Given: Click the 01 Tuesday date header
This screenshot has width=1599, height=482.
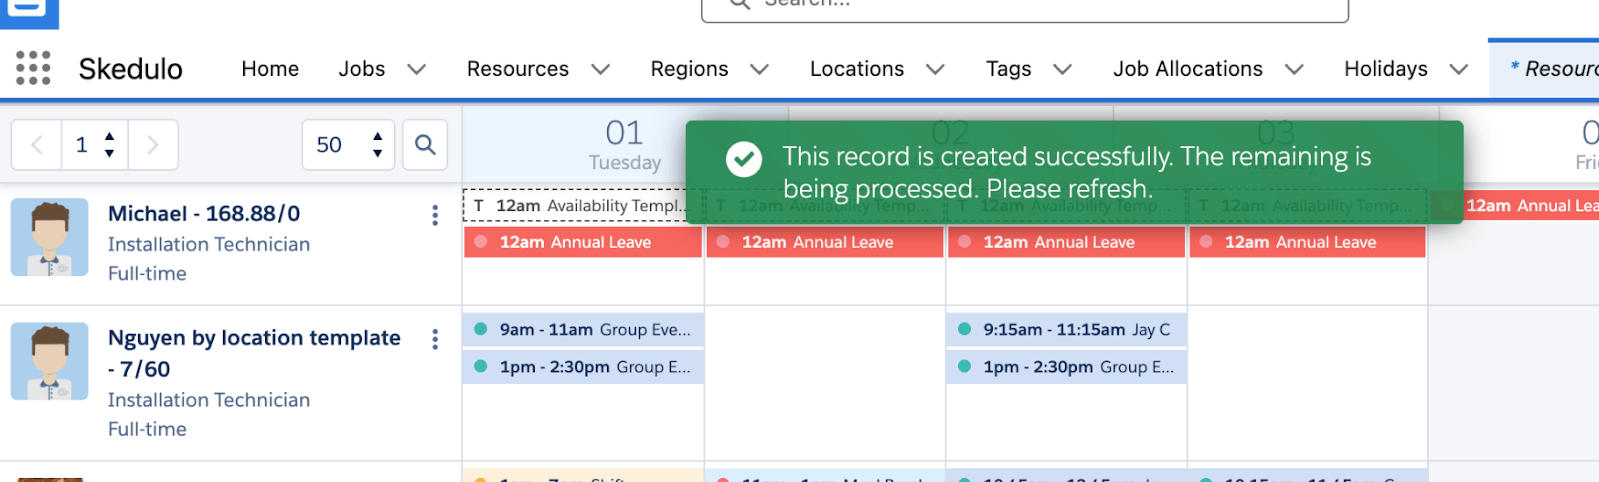Looking at the screenshot, I should (625, 145).
